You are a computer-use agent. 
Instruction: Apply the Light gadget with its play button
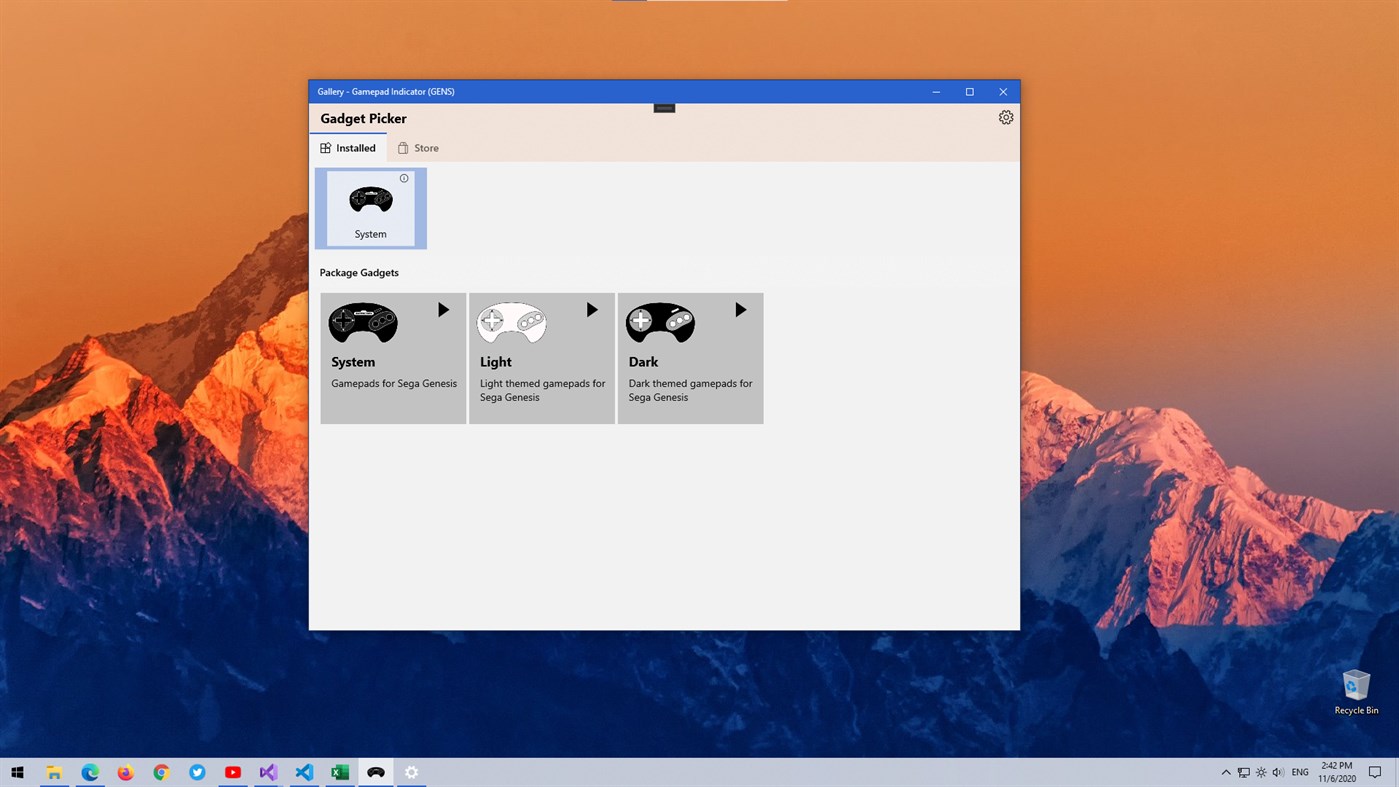[x=592, y=309]
